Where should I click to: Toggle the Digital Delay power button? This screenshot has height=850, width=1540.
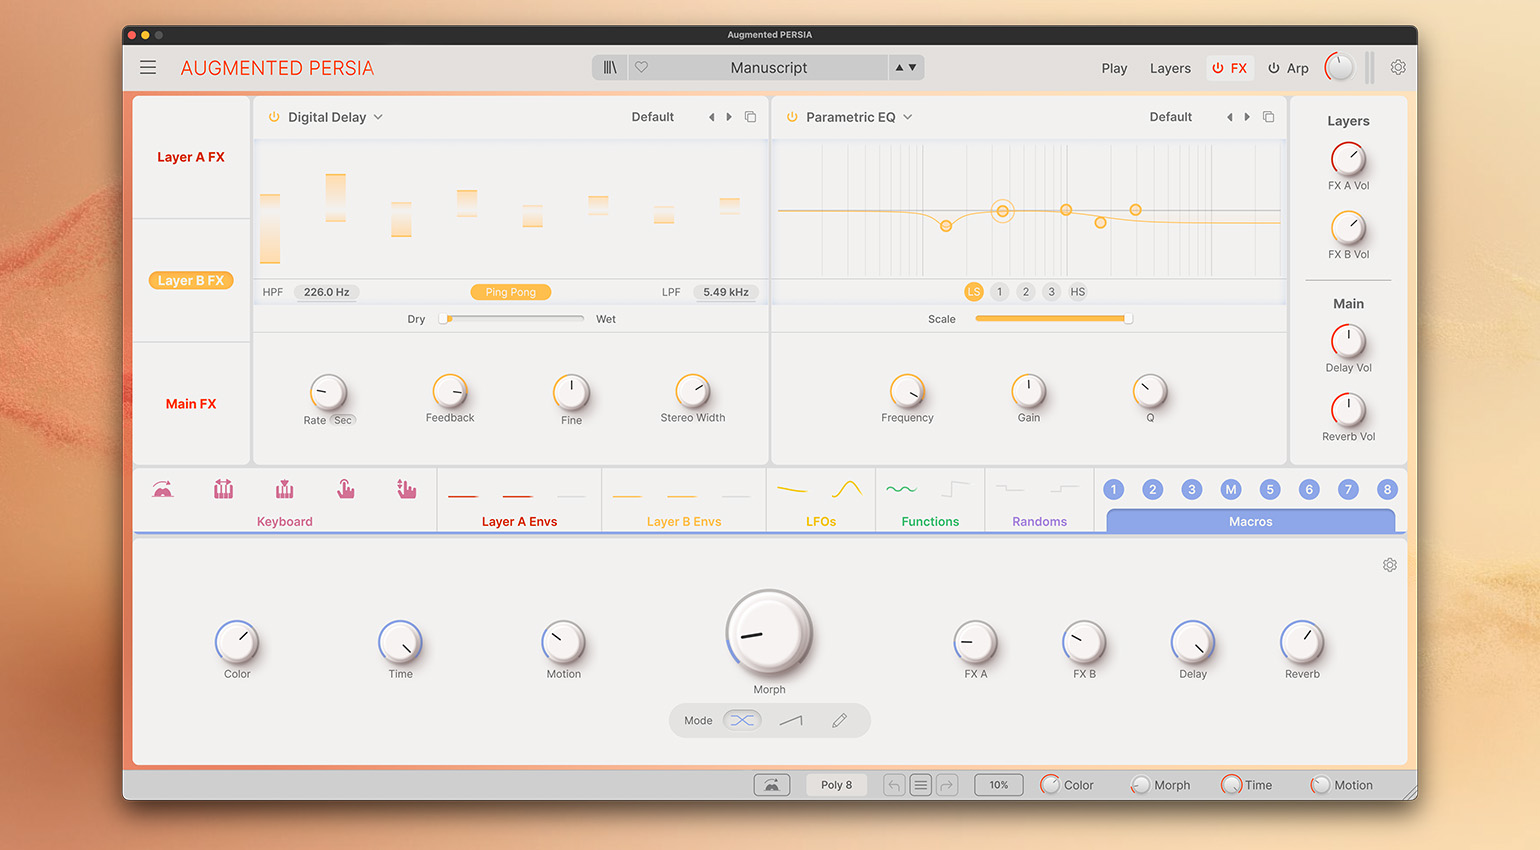coord(274,117)
